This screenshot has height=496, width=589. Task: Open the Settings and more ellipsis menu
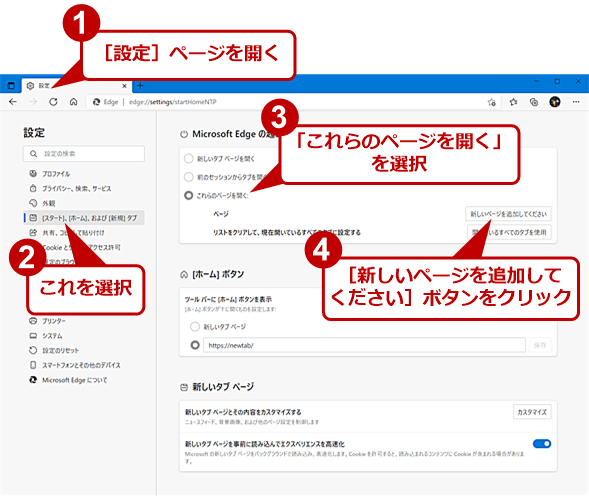(576, 102)
